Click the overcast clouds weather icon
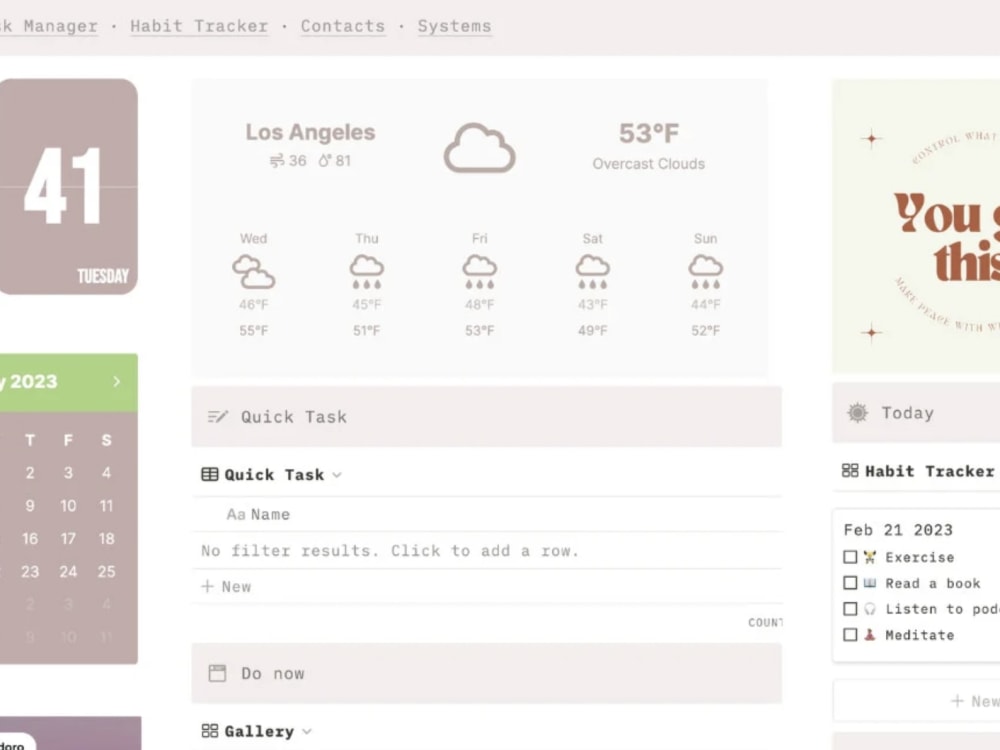The image size is (1000, 750). tap(479, 146)
